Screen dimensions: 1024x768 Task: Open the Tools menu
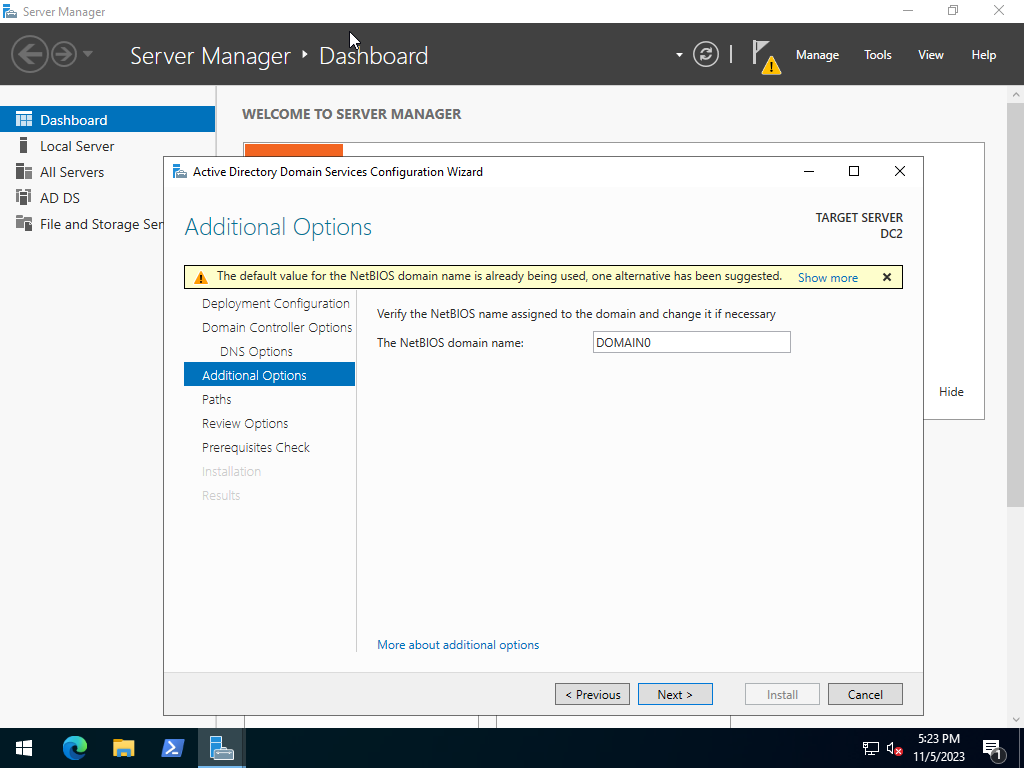(x=877, y=55)
